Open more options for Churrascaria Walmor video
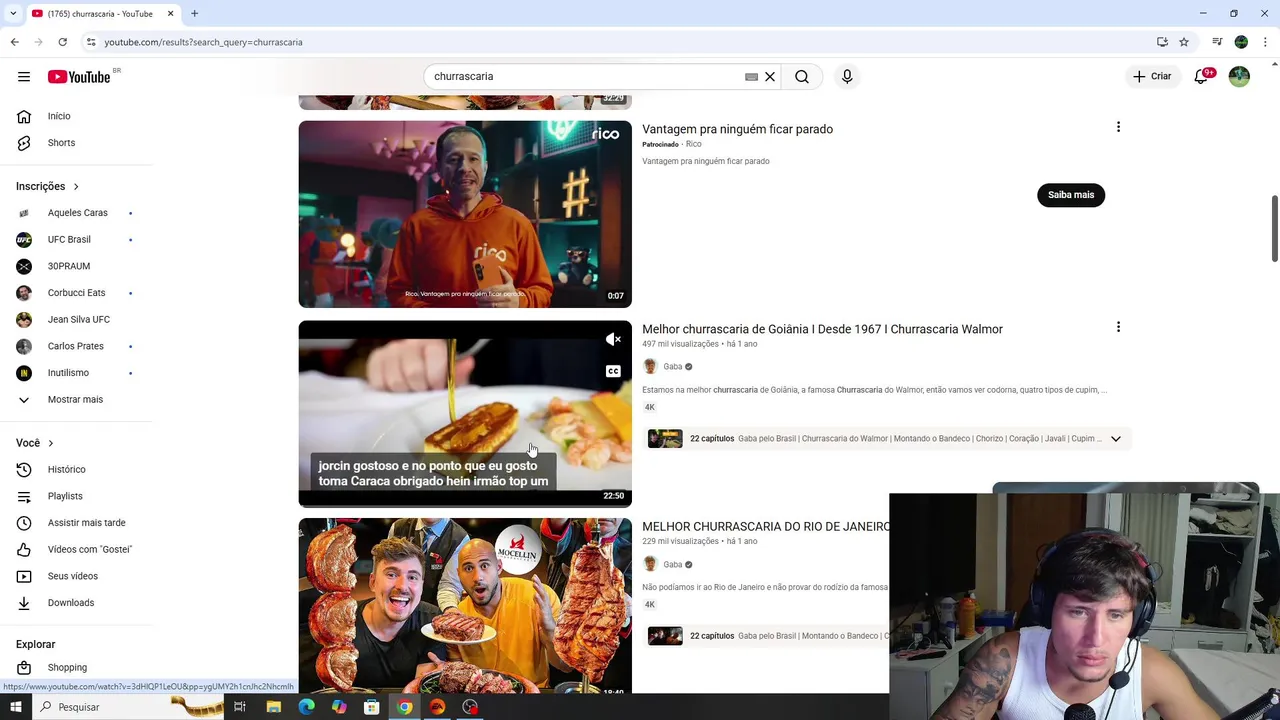 (1118, 328)
